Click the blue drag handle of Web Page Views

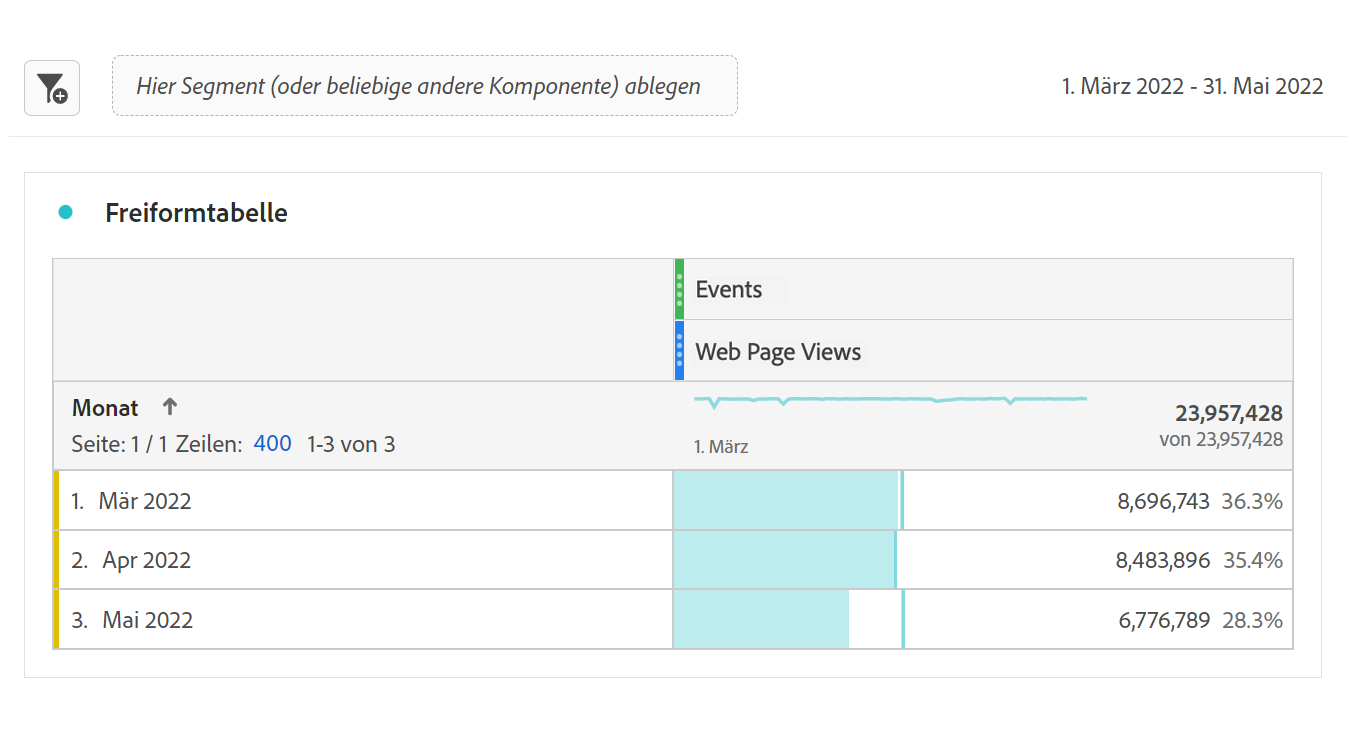pos(679,350)
